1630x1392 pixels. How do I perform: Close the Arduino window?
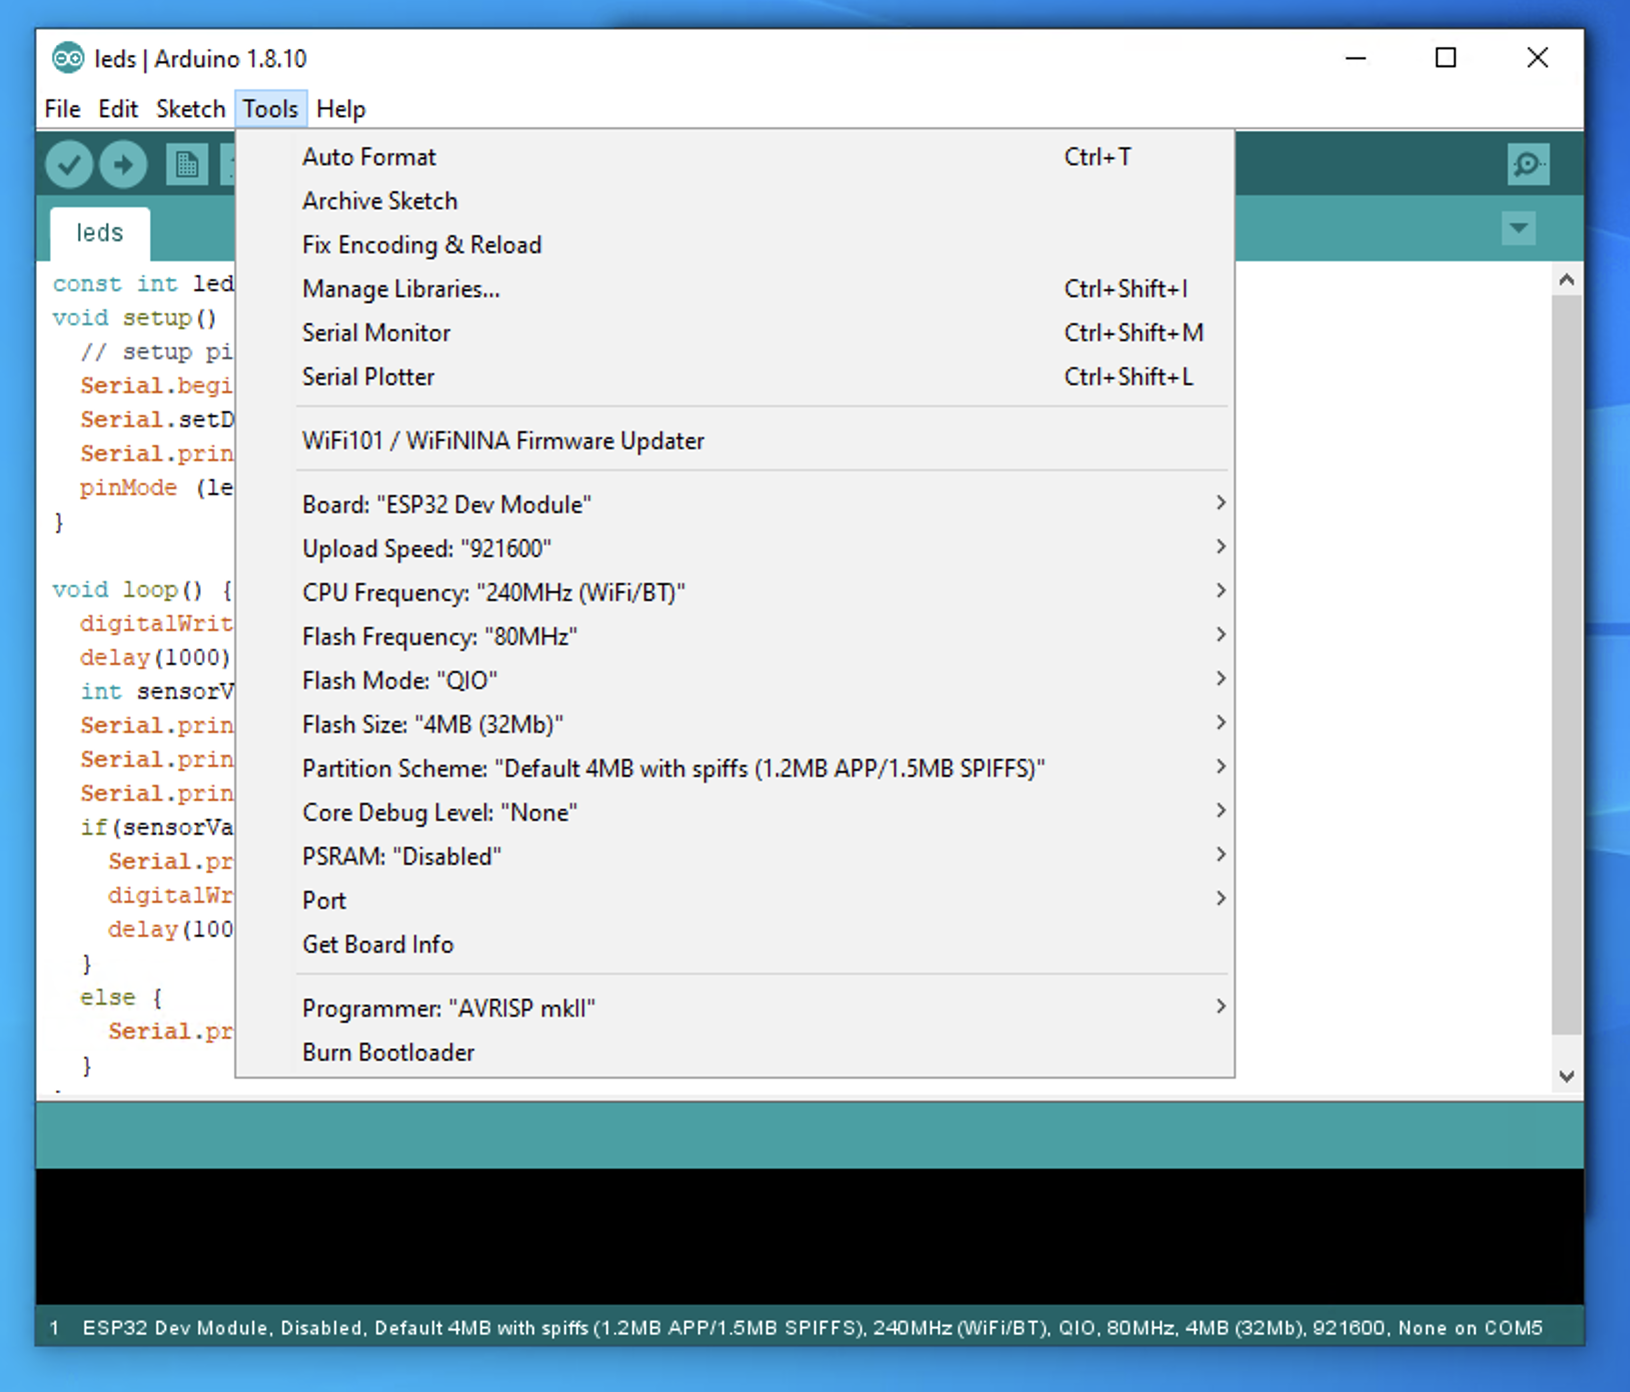coord(1538,58)
